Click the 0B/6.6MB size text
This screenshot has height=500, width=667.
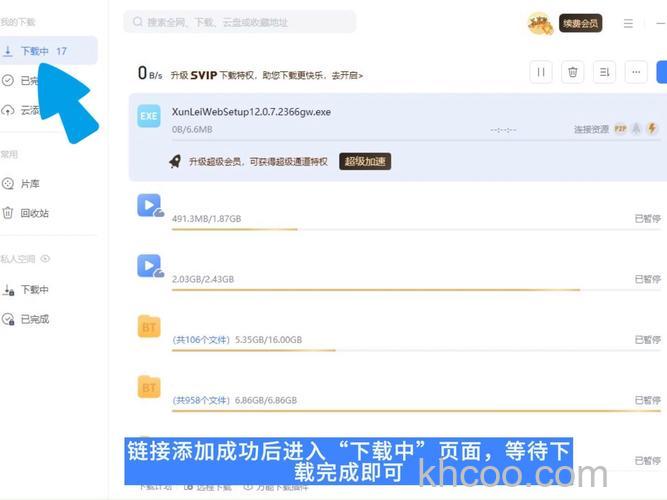click(x=192, y=129)
